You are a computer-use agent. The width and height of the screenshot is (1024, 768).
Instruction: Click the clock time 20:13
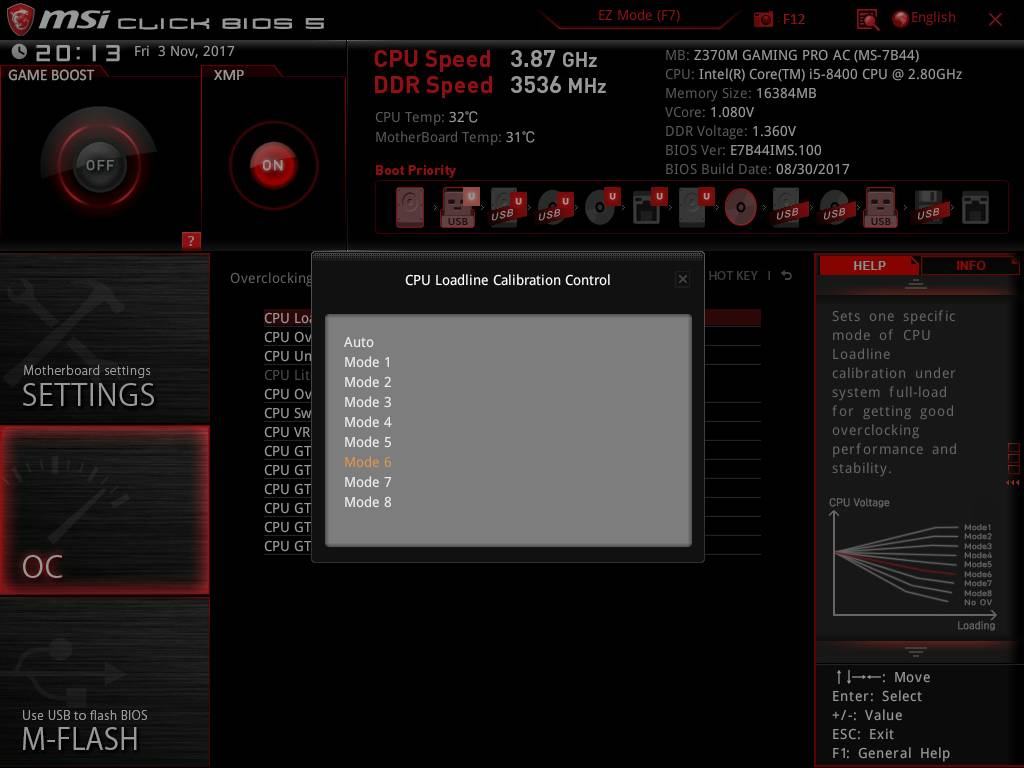click(78, 52)
